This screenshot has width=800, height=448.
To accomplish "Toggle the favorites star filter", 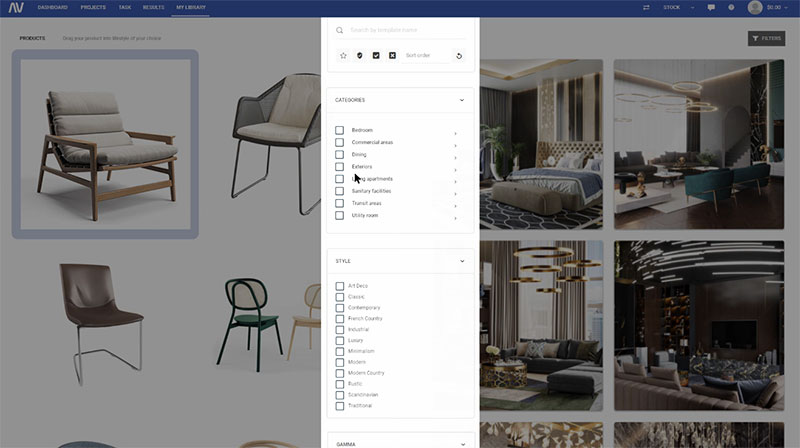I will (x=343, y=56).
